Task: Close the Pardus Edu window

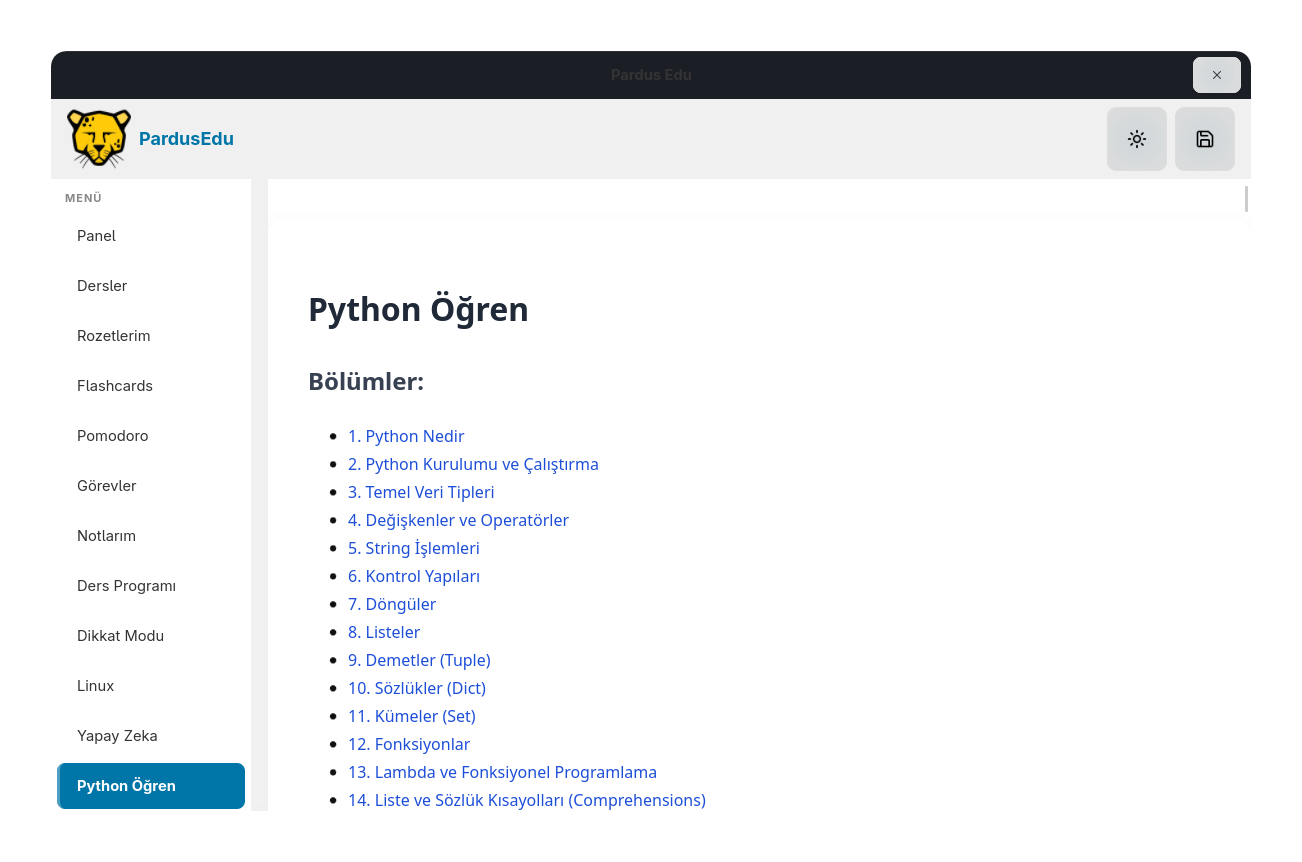Action: [1216, 75]
